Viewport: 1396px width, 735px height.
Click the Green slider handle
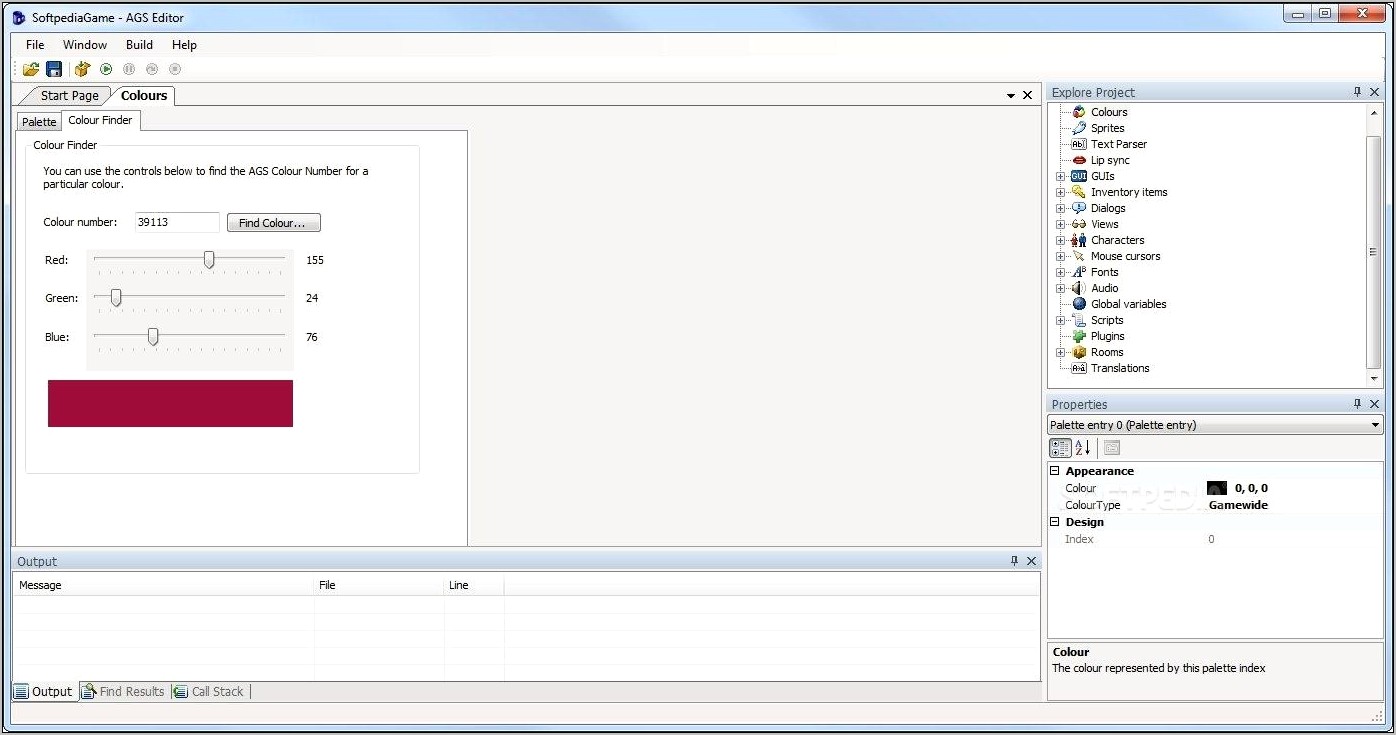click(x=116, y=298)
